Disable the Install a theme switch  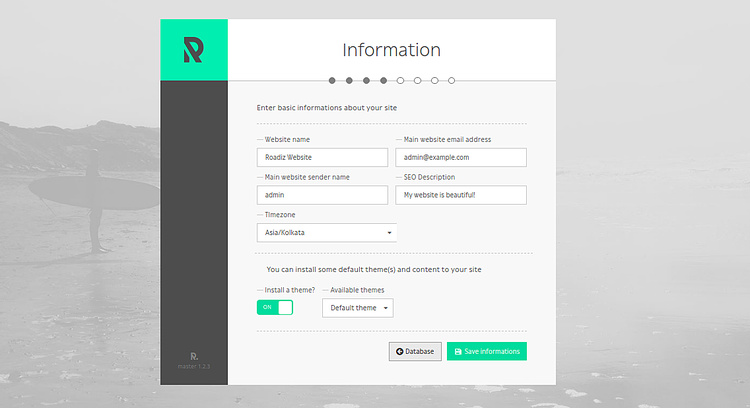click(275, 307)
